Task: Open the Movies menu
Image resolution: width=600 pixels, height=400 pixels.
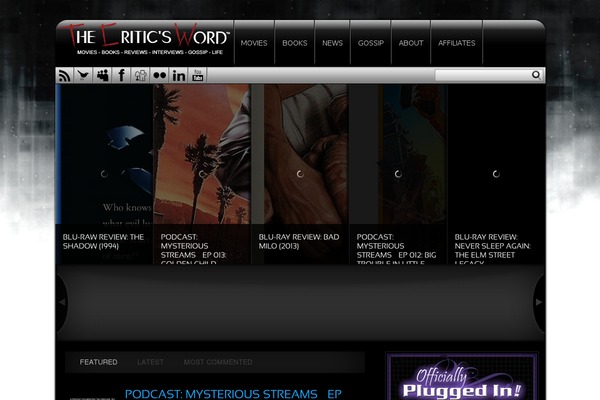Action: (254, 43)
